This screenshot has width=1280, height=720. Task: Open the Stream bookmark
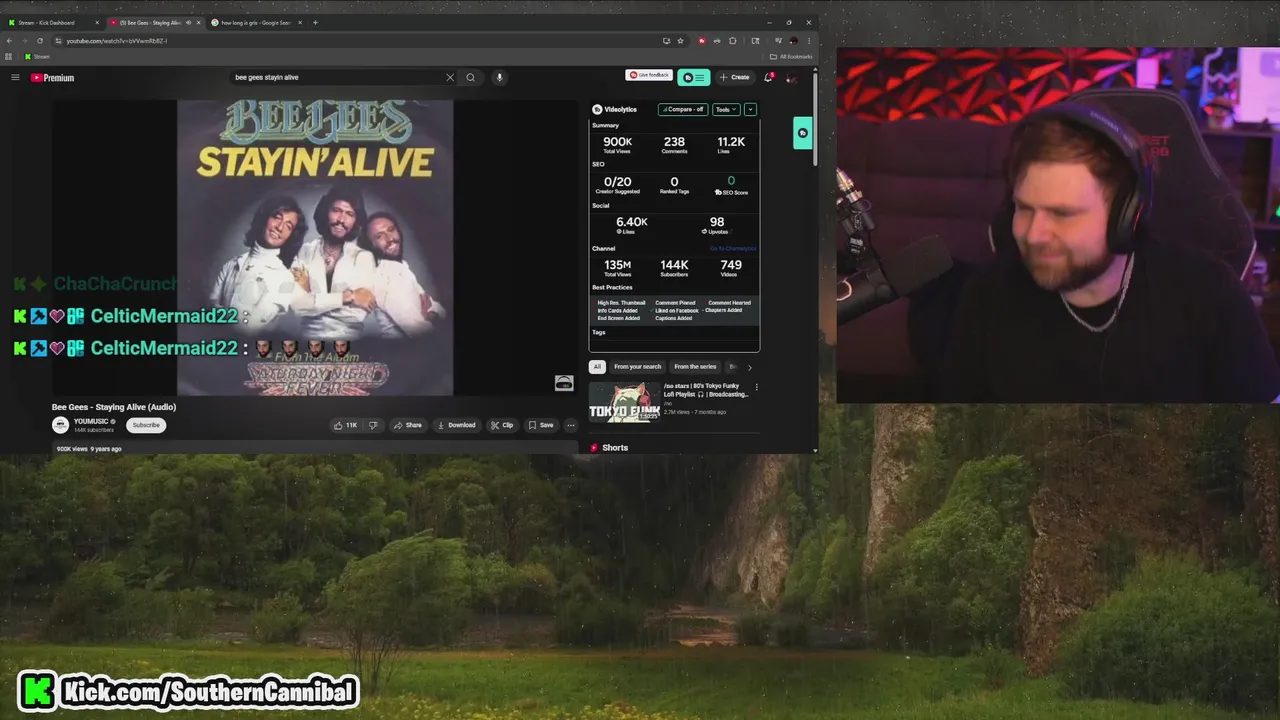click(36, 56)
